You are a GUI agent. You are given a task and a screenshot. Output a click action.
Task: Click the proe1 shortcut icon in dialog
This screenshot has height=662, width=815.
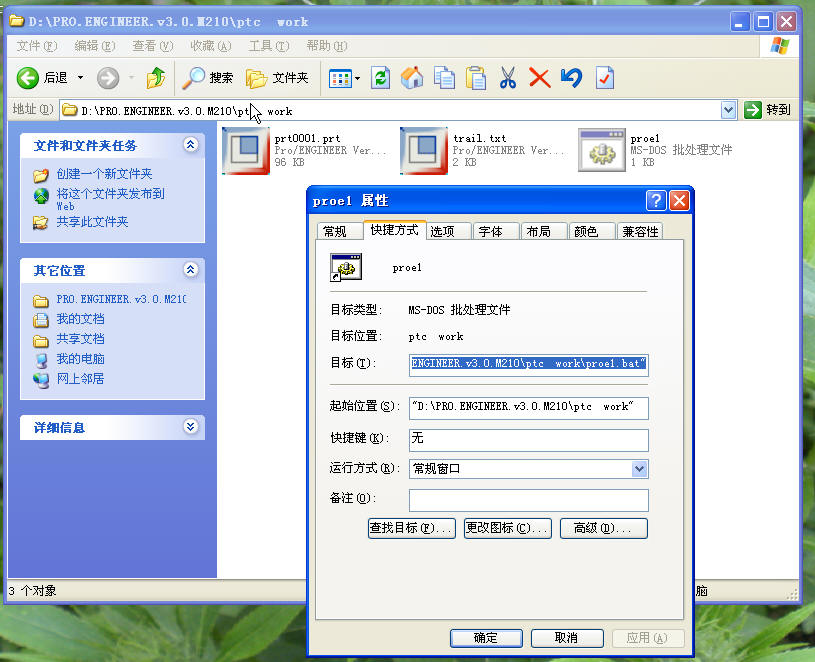click(x=346, y=267)
